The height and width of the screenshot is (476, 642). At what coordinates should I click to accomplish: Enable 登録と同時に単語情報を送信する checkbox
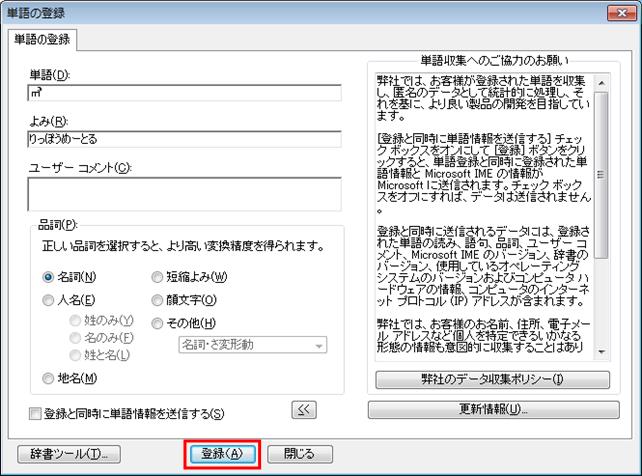click(35, 413)
